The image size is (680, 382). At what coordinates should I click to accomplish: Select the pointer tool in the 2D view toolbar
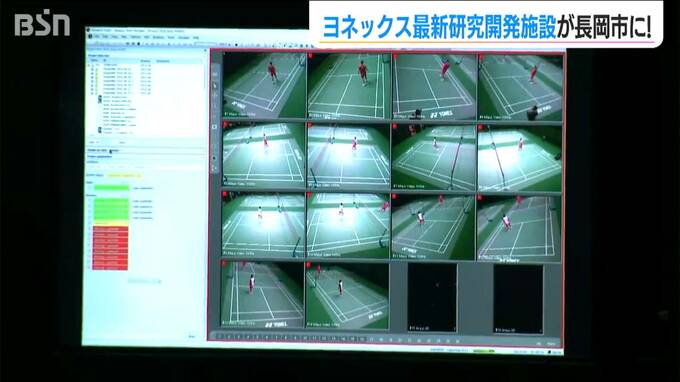click(215, 85)
